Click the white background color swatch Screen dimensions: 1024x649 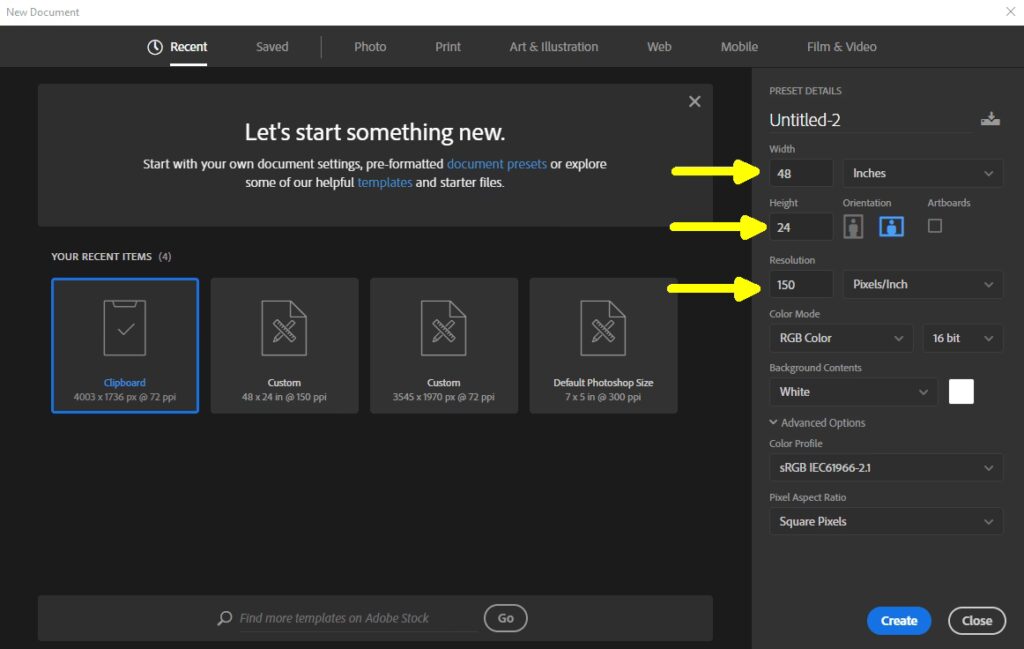961,391
